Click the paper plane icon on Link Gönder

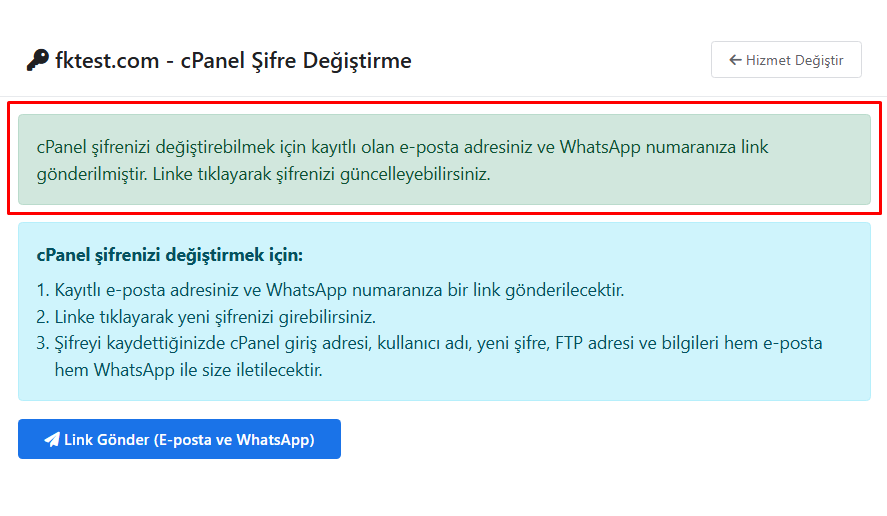52,440
